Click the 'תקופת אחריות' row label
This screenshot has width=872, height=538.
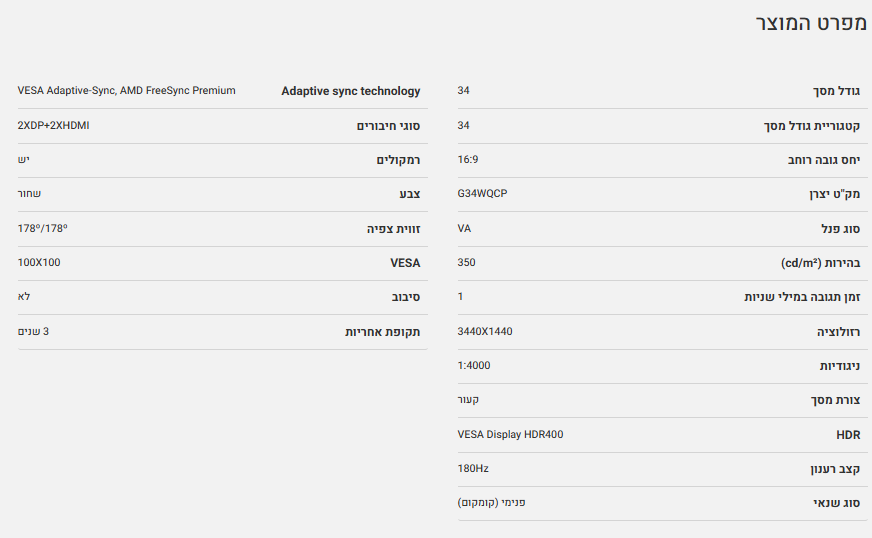coord(383,332)
